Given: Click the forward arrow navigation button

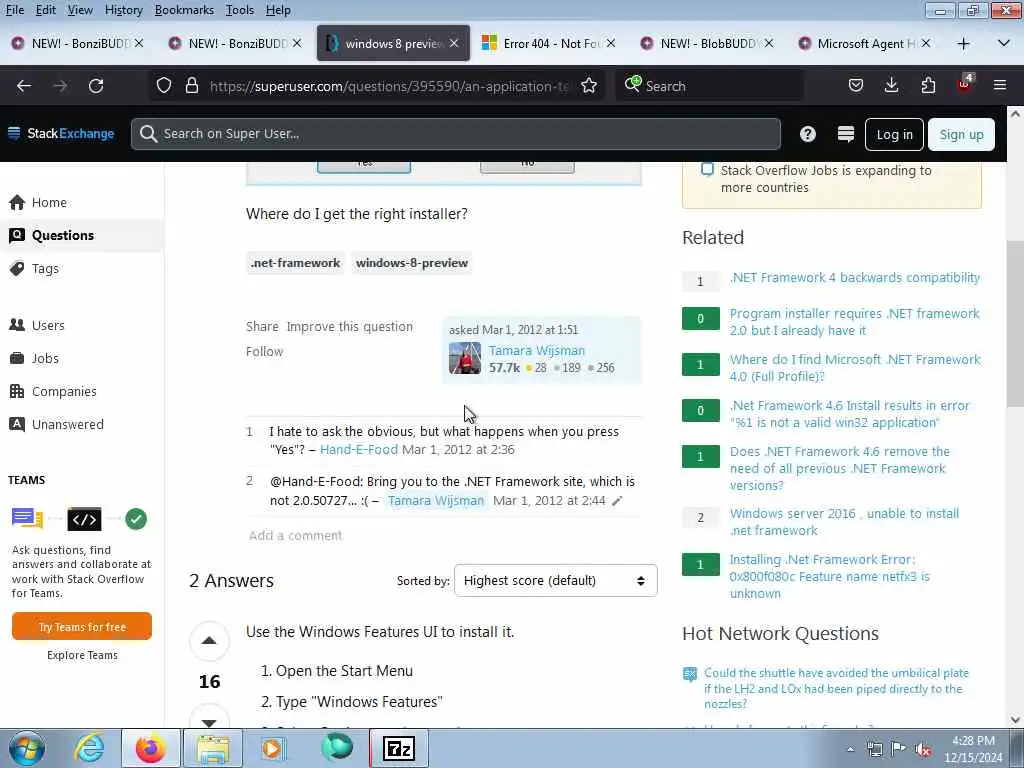Looking at the screenshot, I should (x=60, y=86).
